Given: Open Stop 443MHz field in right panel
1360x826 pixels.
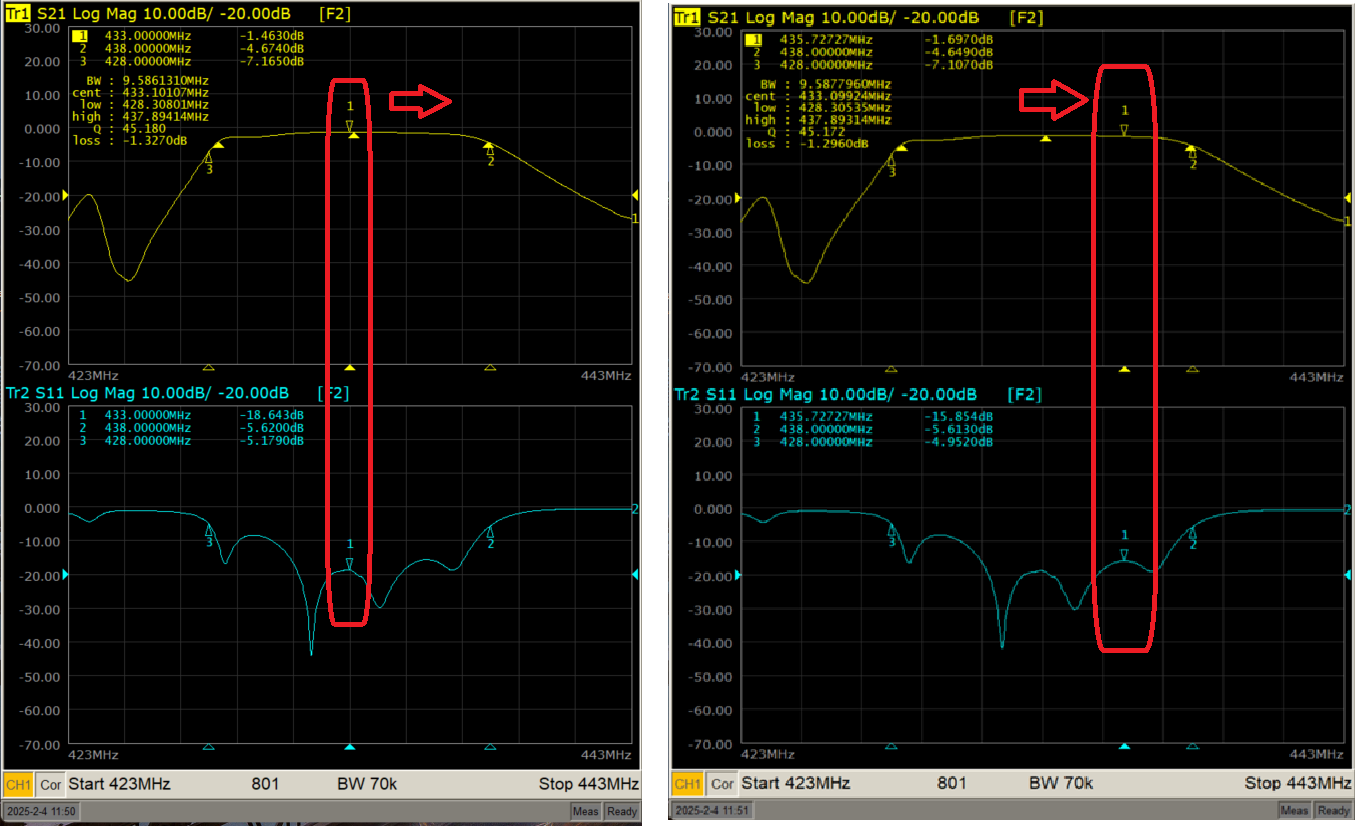Looking at the screenshot, I should click(x=1297, y=783).
